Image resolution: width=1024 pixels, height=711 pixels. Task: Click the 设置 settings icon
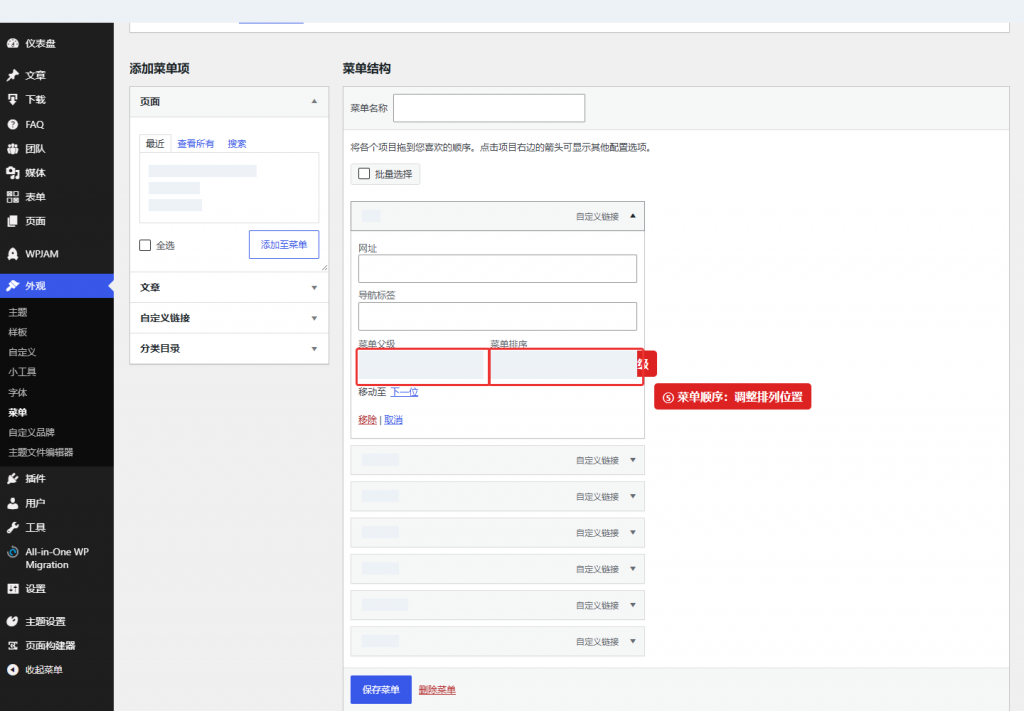(x=12, y=588)
